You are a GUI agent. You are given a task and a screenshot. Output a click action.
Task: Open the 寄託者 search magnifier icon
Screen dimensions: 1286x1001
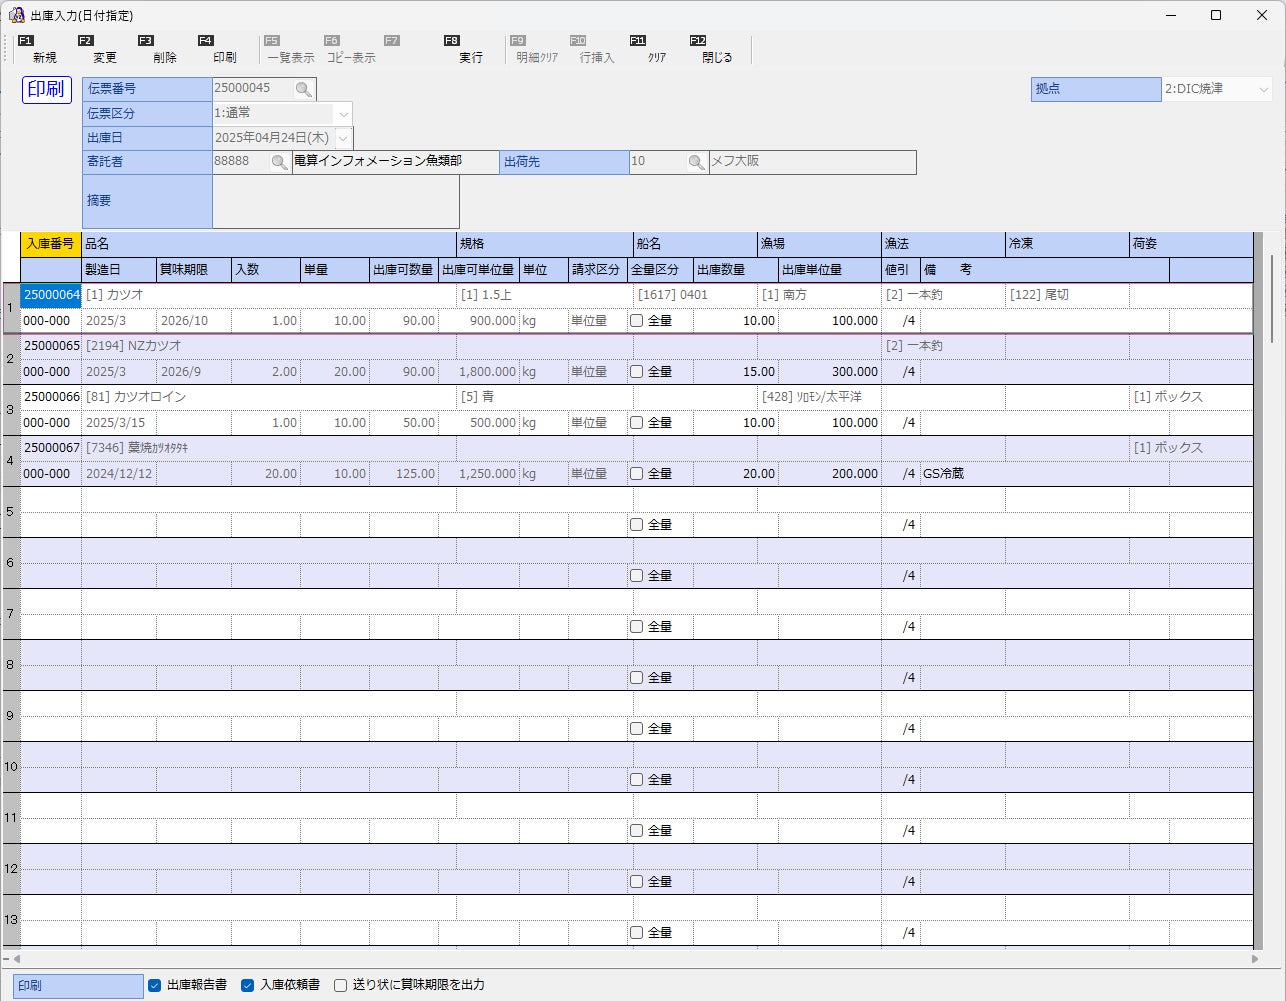coord(279,162)
